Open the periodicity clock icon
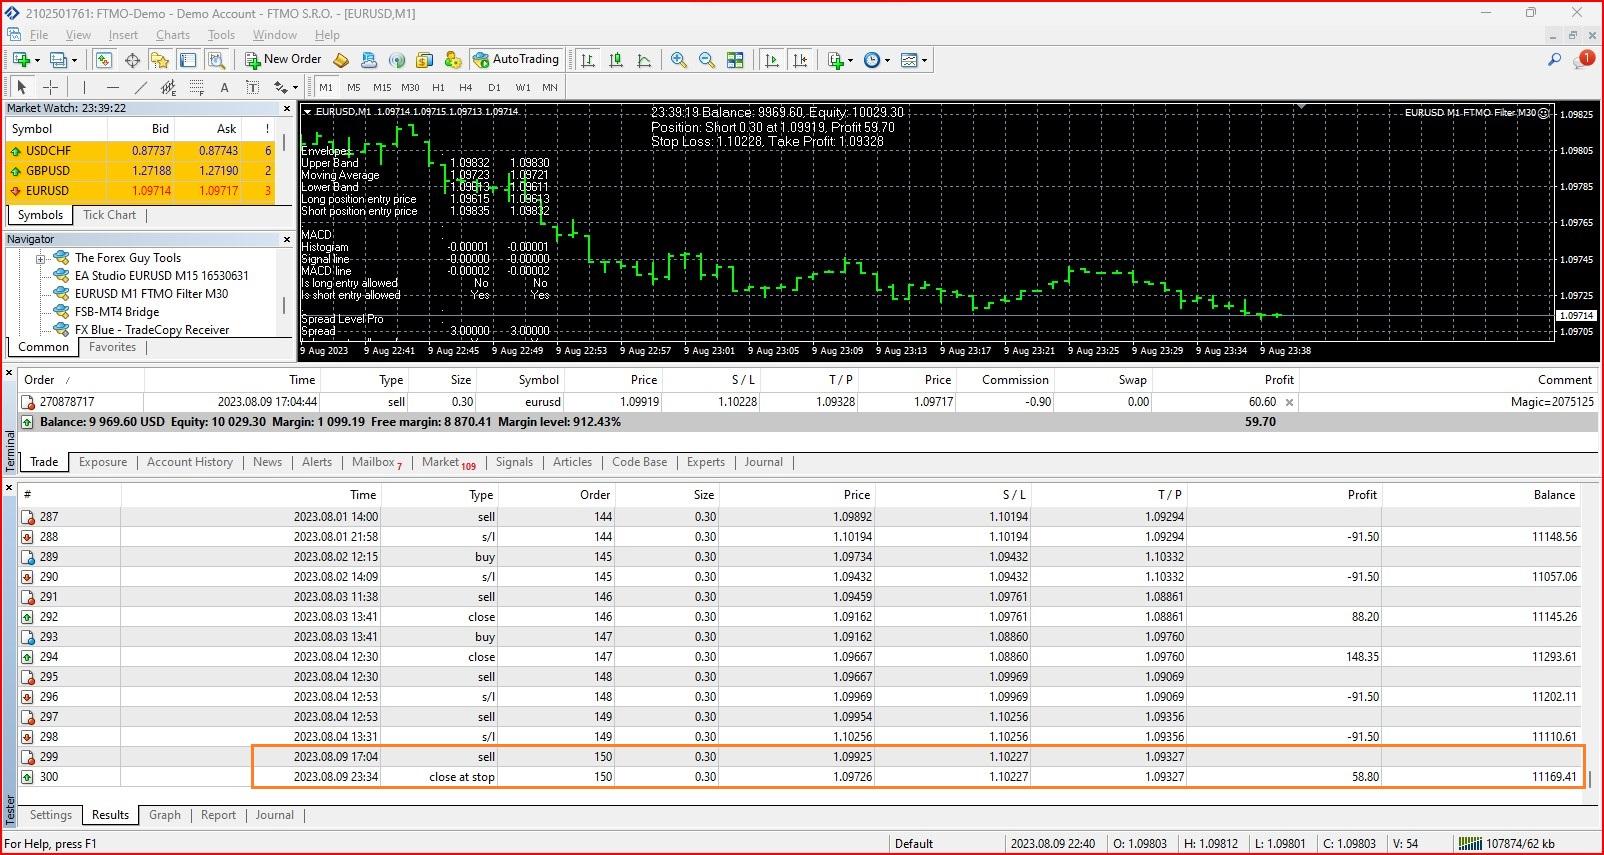Image resolution: width=1604 pixels, height=855 pixels. click(872, 60)
